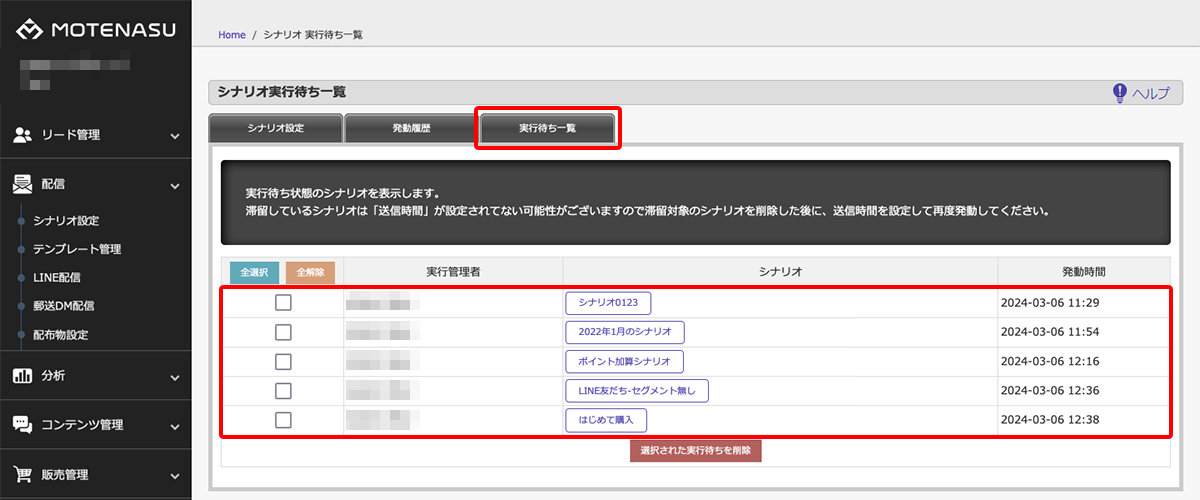Screen dimensions: 1200x500
Task: Expand the 分析 menu chevron
Action: [175, 377]
